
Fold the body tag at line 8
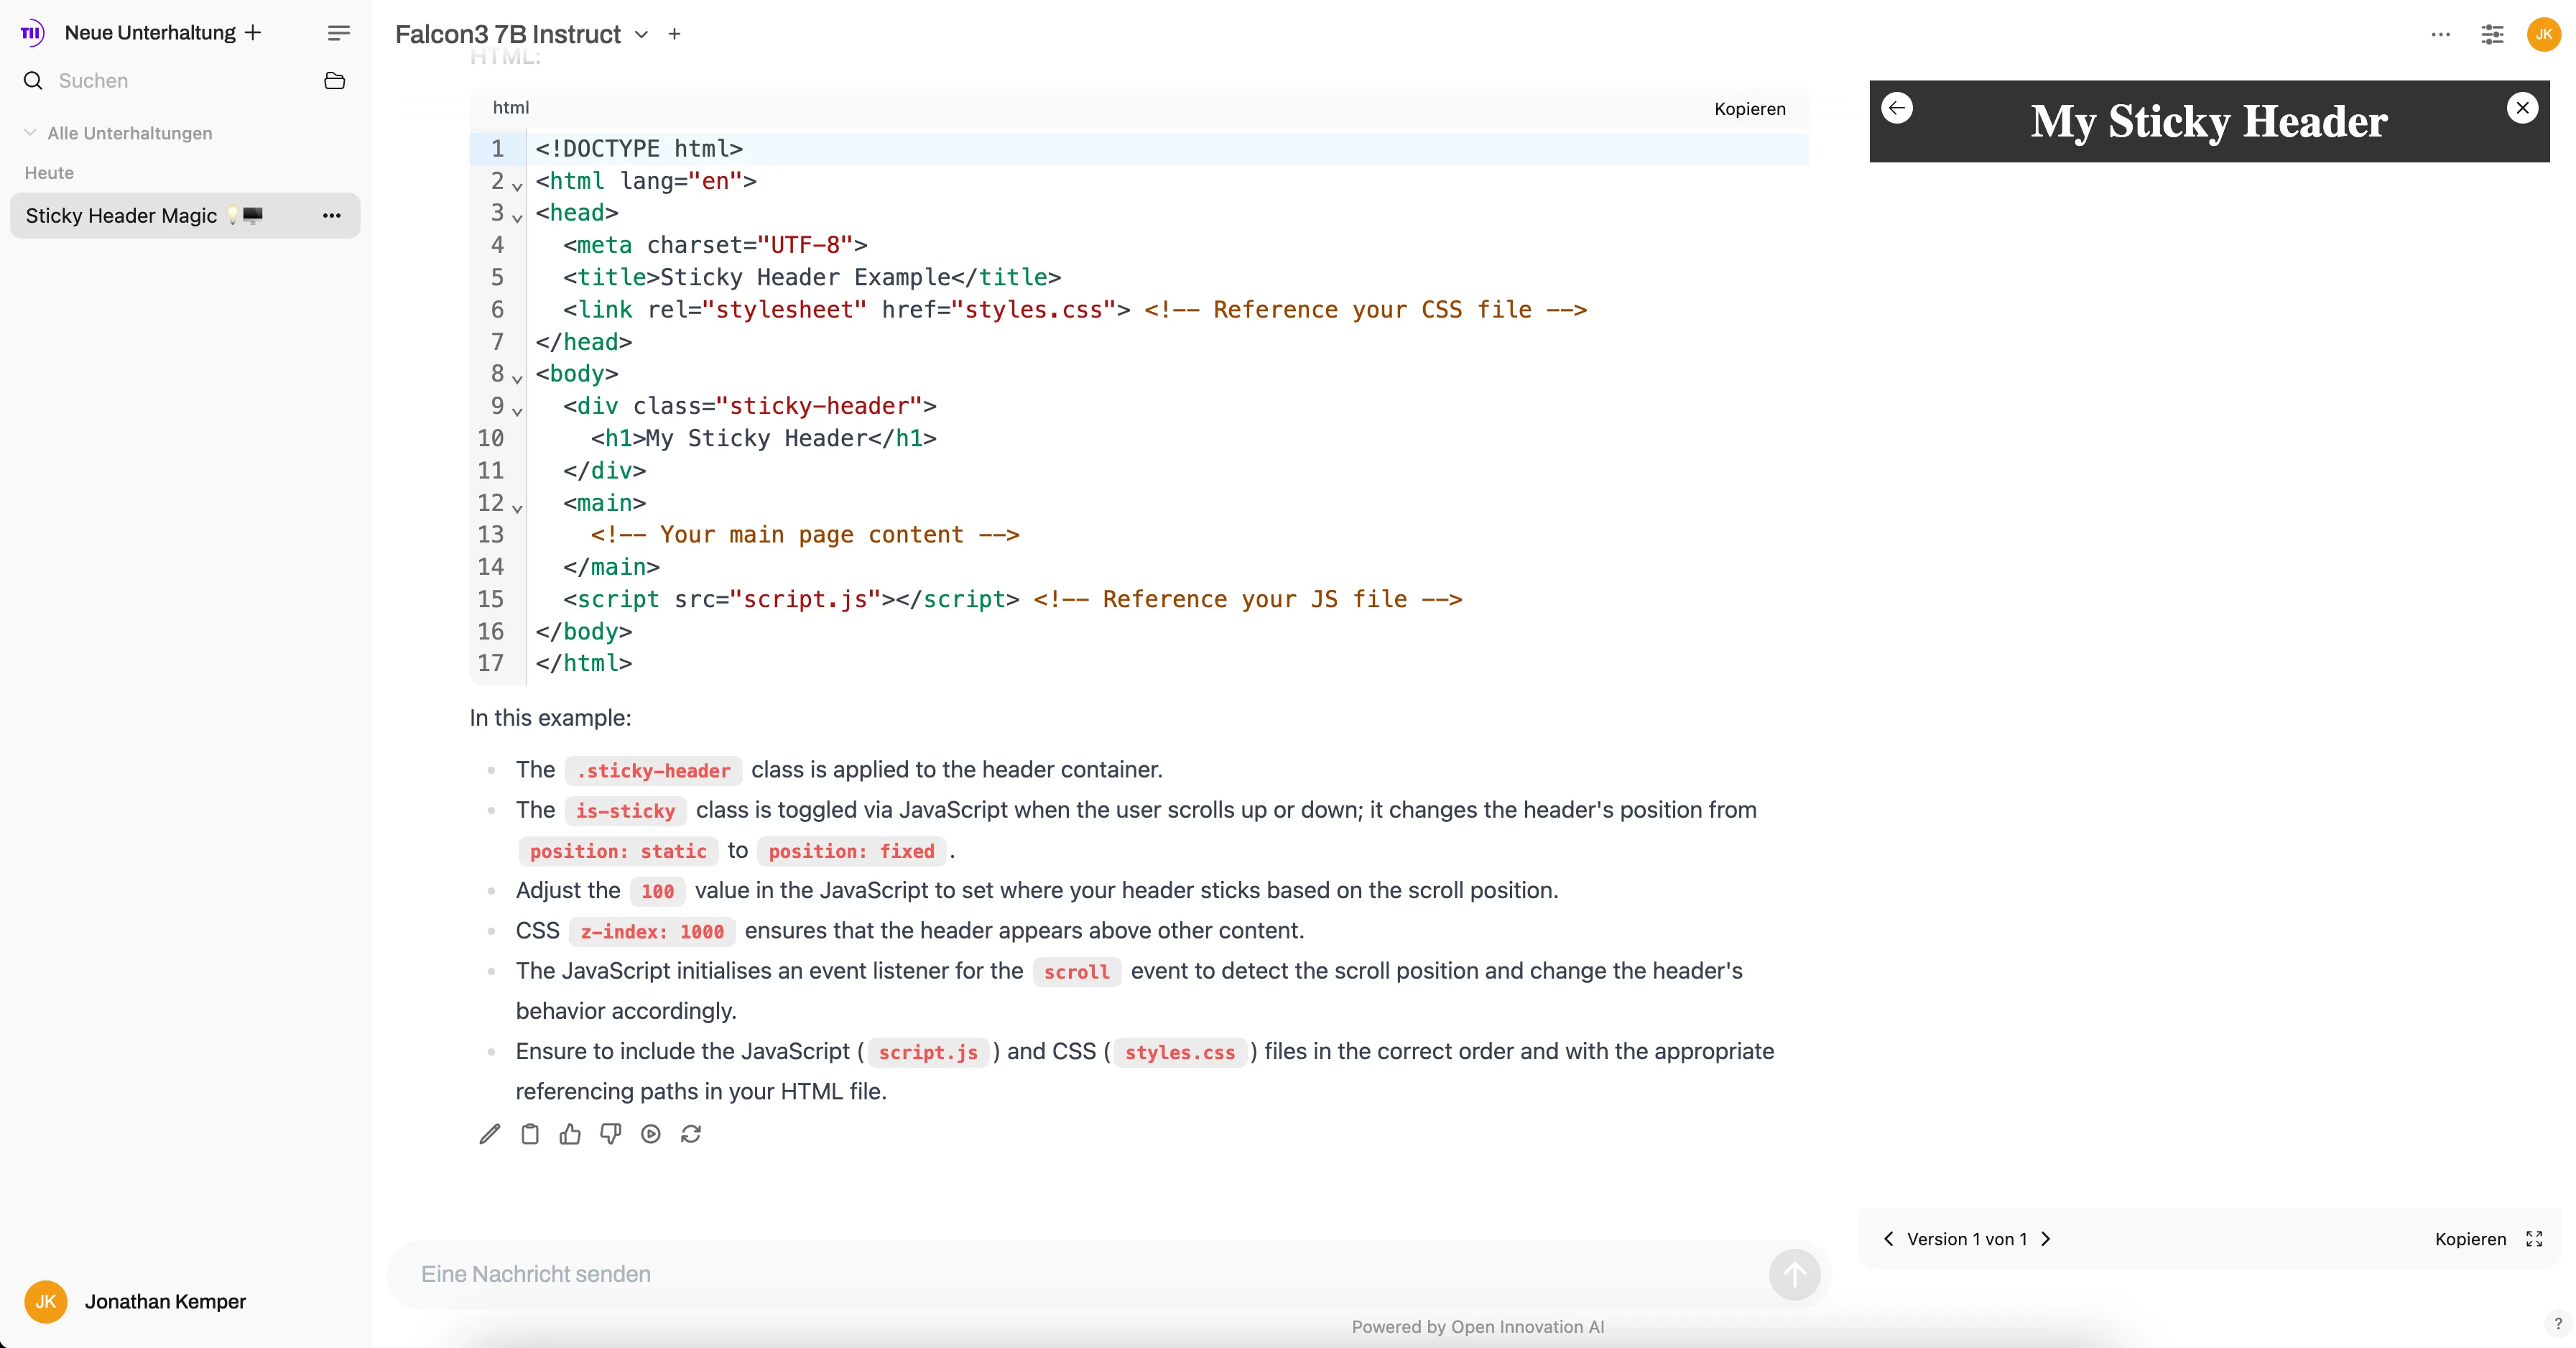pos(517,379)
